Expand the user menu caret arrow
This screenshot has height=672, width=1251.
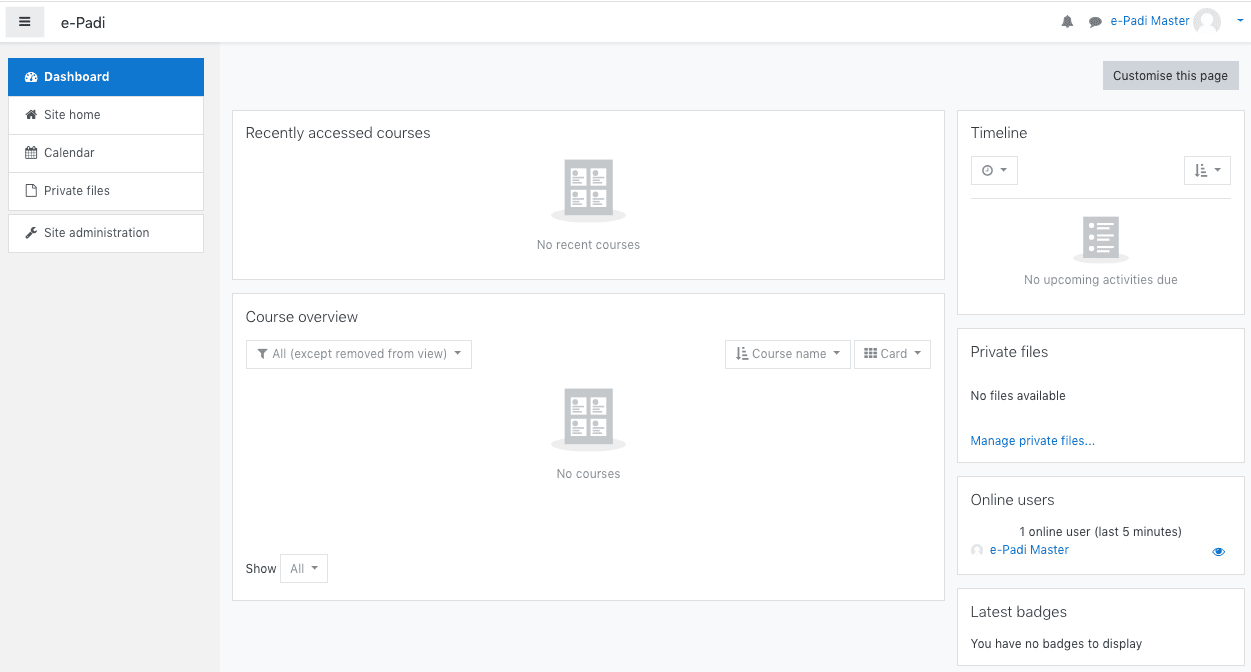[x=1240, y=21]
